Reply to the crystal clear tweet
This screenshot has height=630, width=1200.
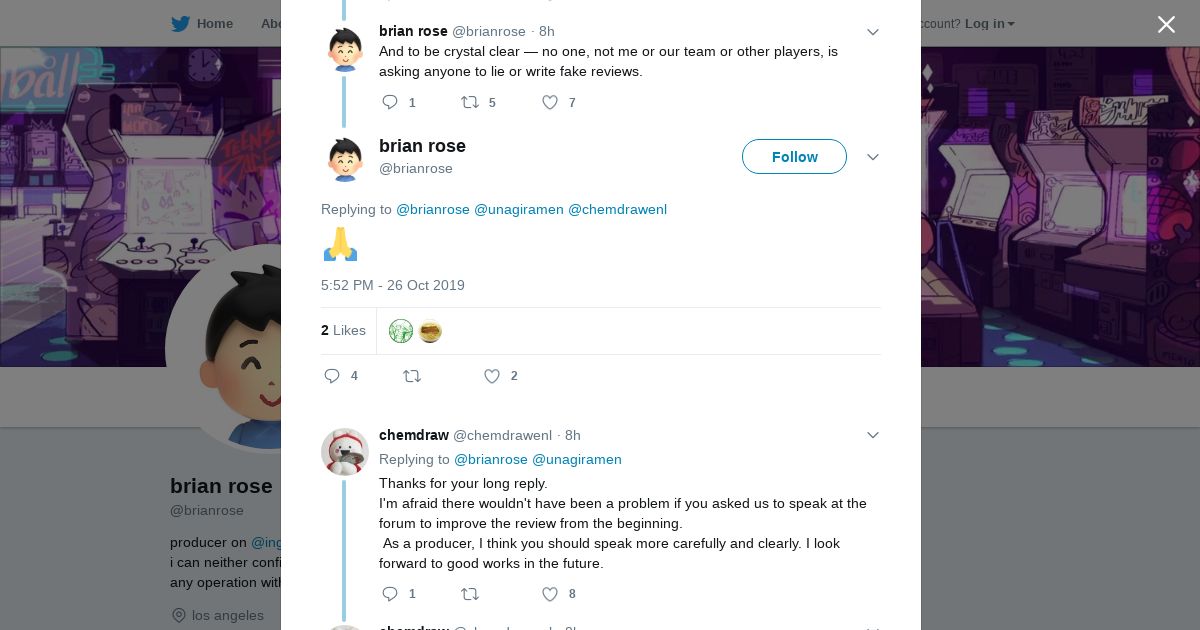pos(391,102)
